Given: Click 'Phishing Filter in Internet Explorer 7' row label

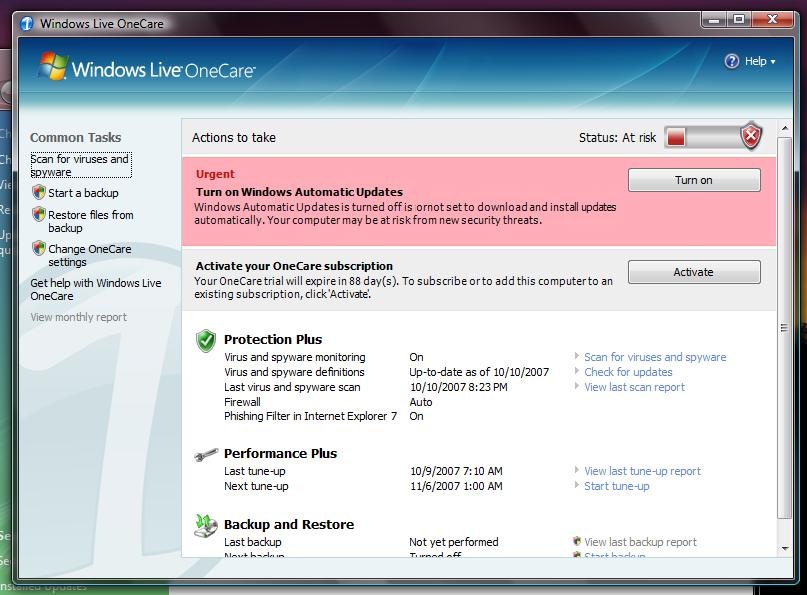Looking at the screenshot, I should [310, 416].
